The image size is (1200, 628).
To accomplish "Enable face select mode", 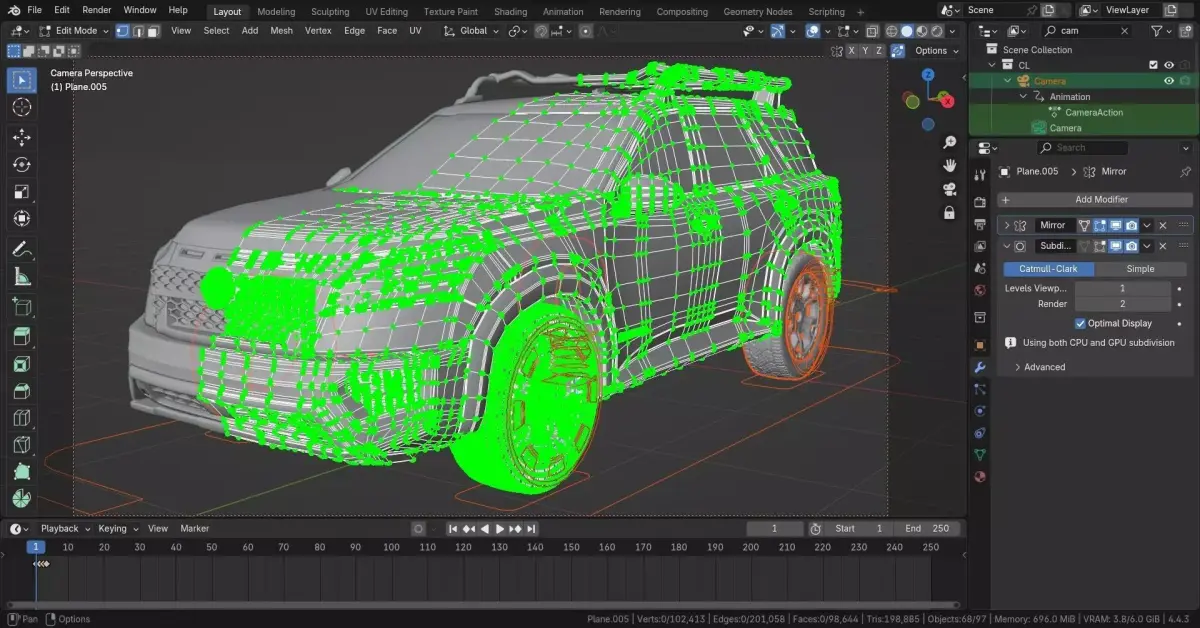I will point(153,31).
